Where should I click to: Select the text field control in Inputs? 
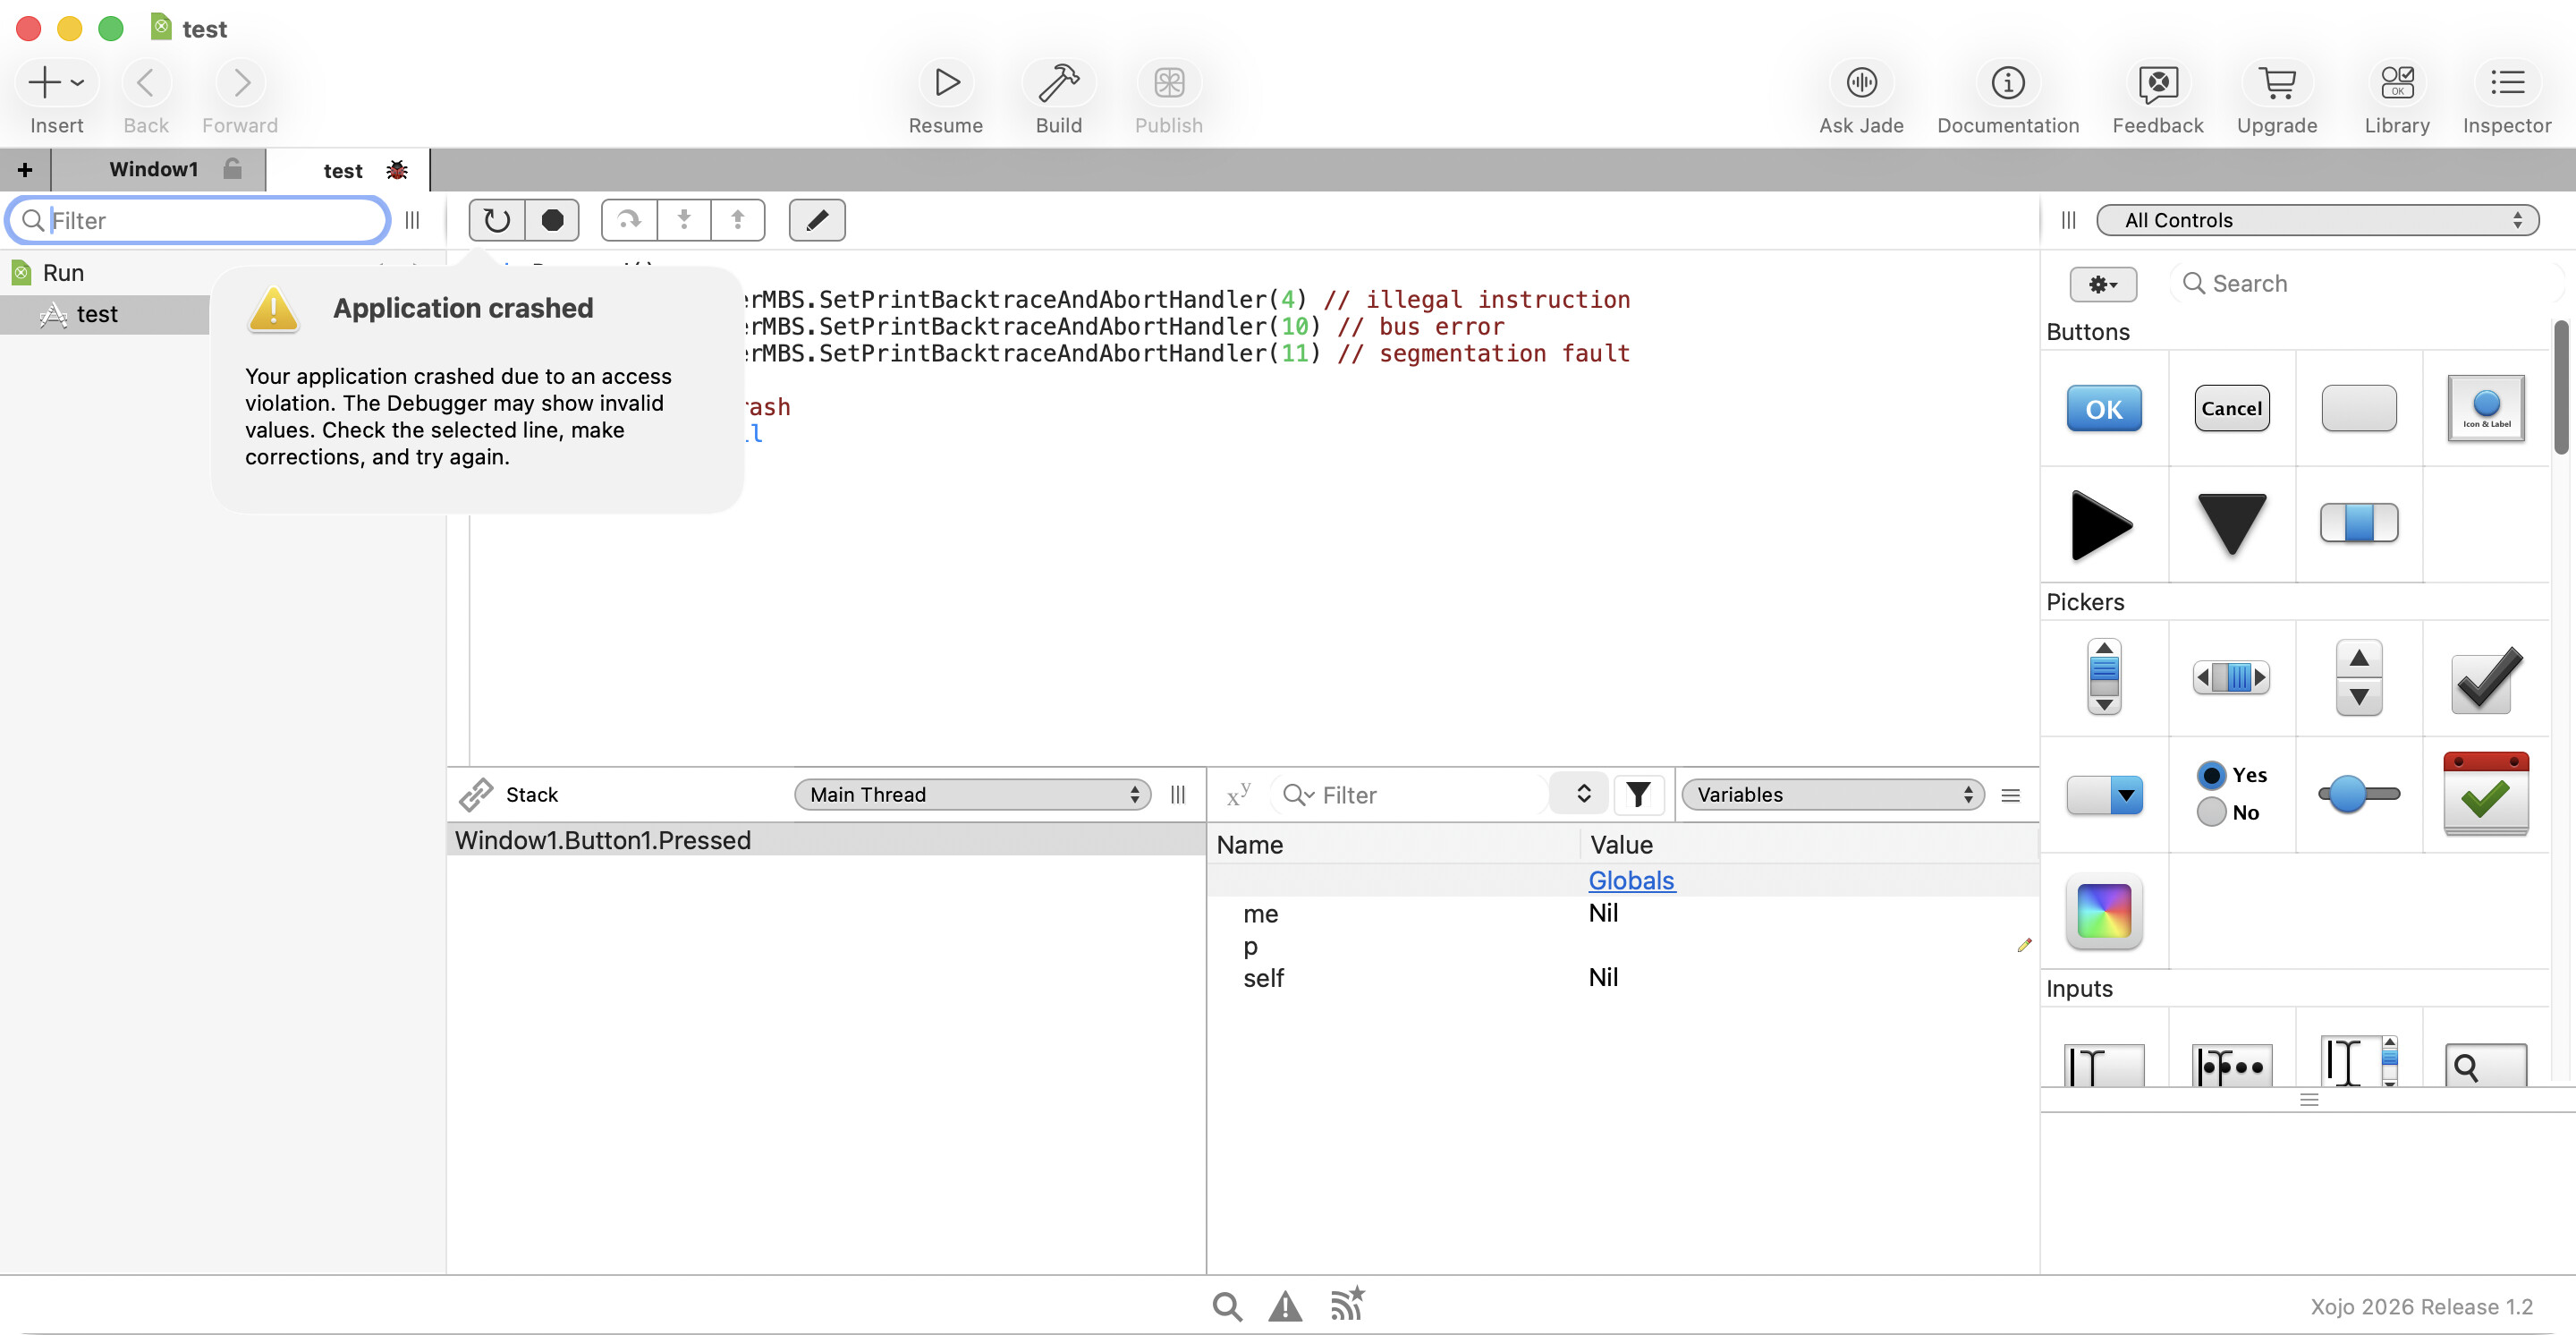point(2104,1064)
